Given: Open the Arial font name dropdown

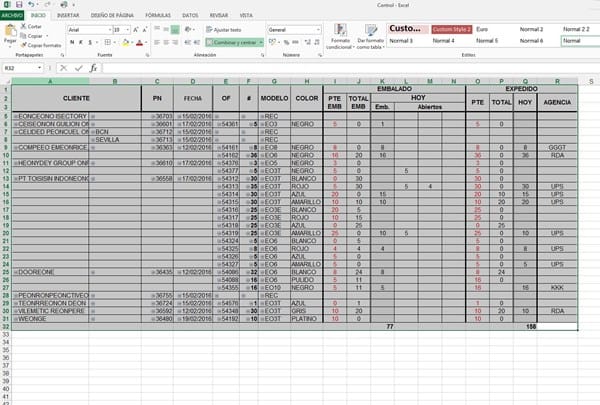Looking at the screenshot, I should (109, 30).
